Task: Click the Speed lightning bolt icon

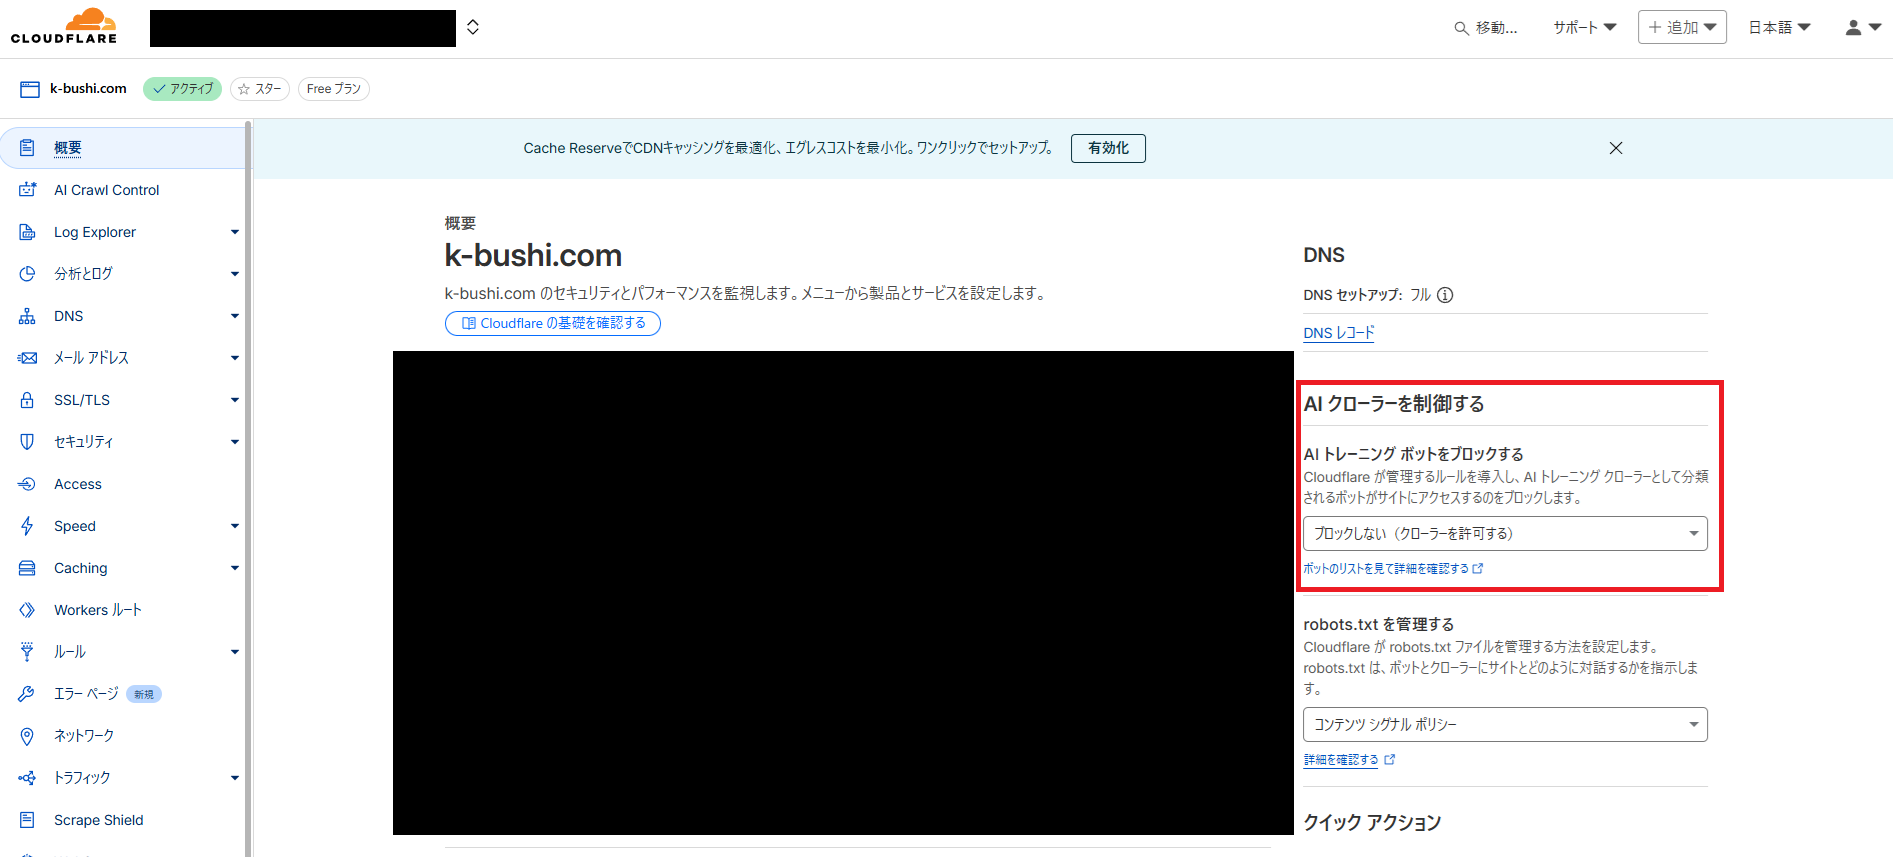Action: 27,526
